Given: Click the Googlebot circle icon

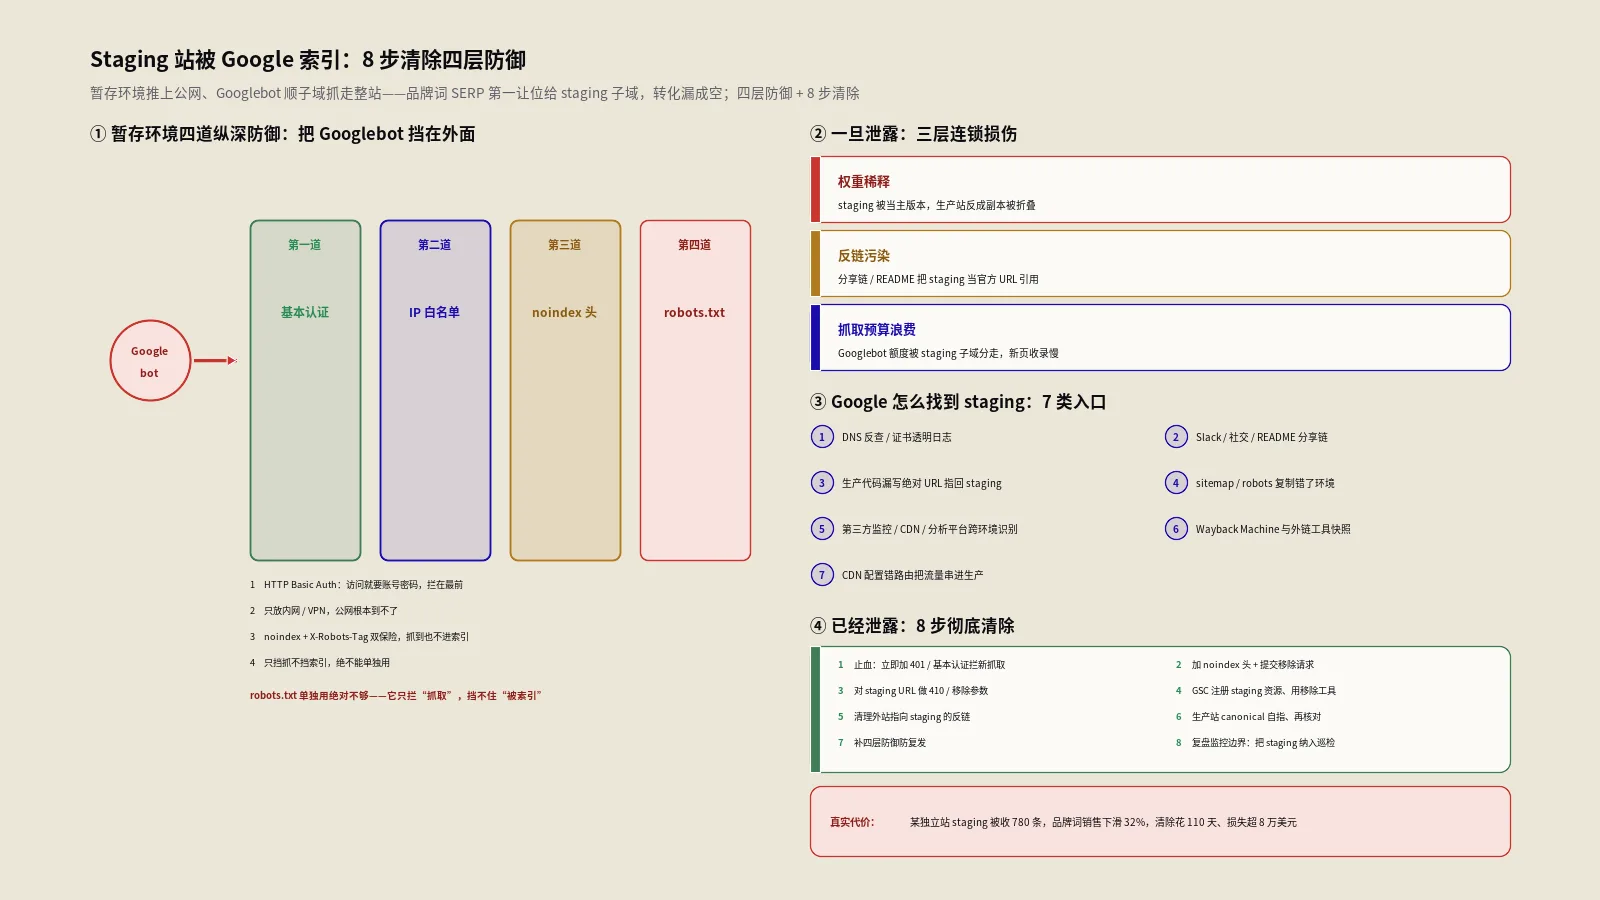Looking at the screenshot, I should point(150,361).
